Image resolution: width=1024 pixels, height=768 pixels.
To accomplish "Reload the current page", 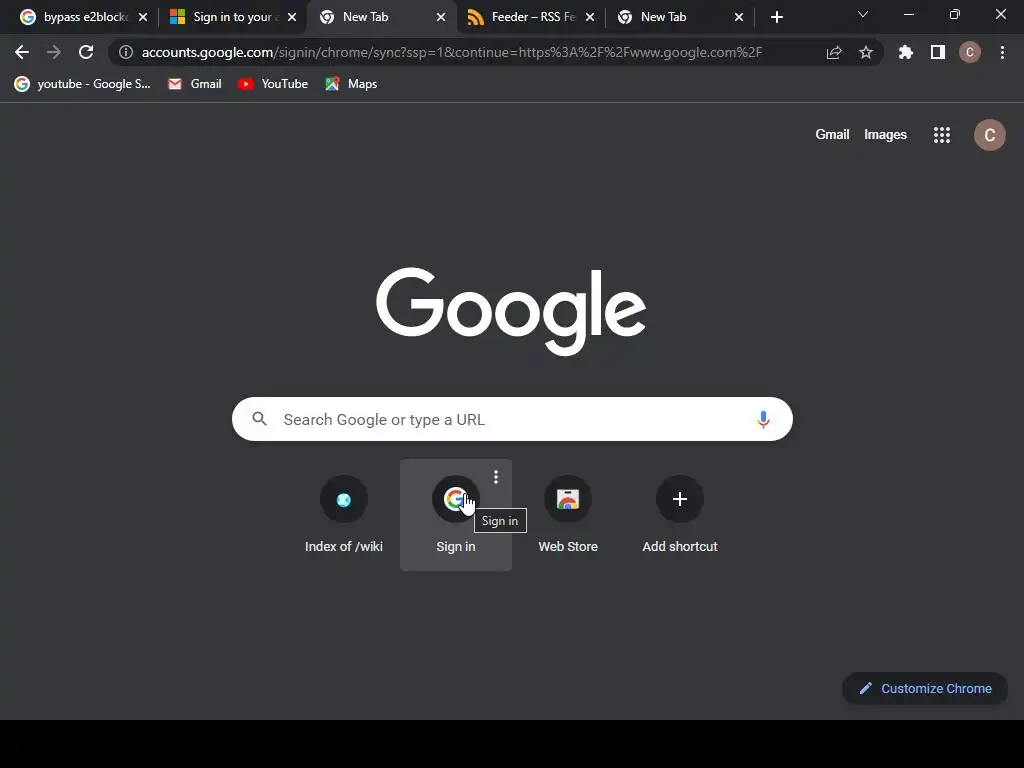I will (x=86, y=52).
